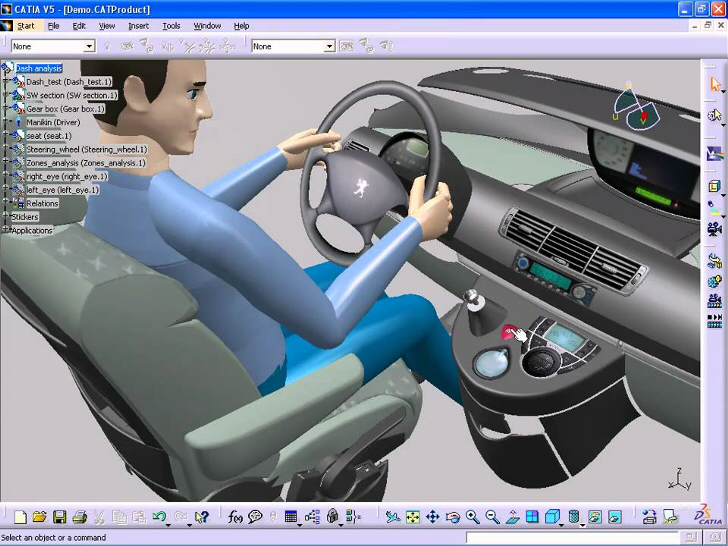Select Dash analysis root in tree
This screenshot has height=546, width=728.
[x=39, y=68]
